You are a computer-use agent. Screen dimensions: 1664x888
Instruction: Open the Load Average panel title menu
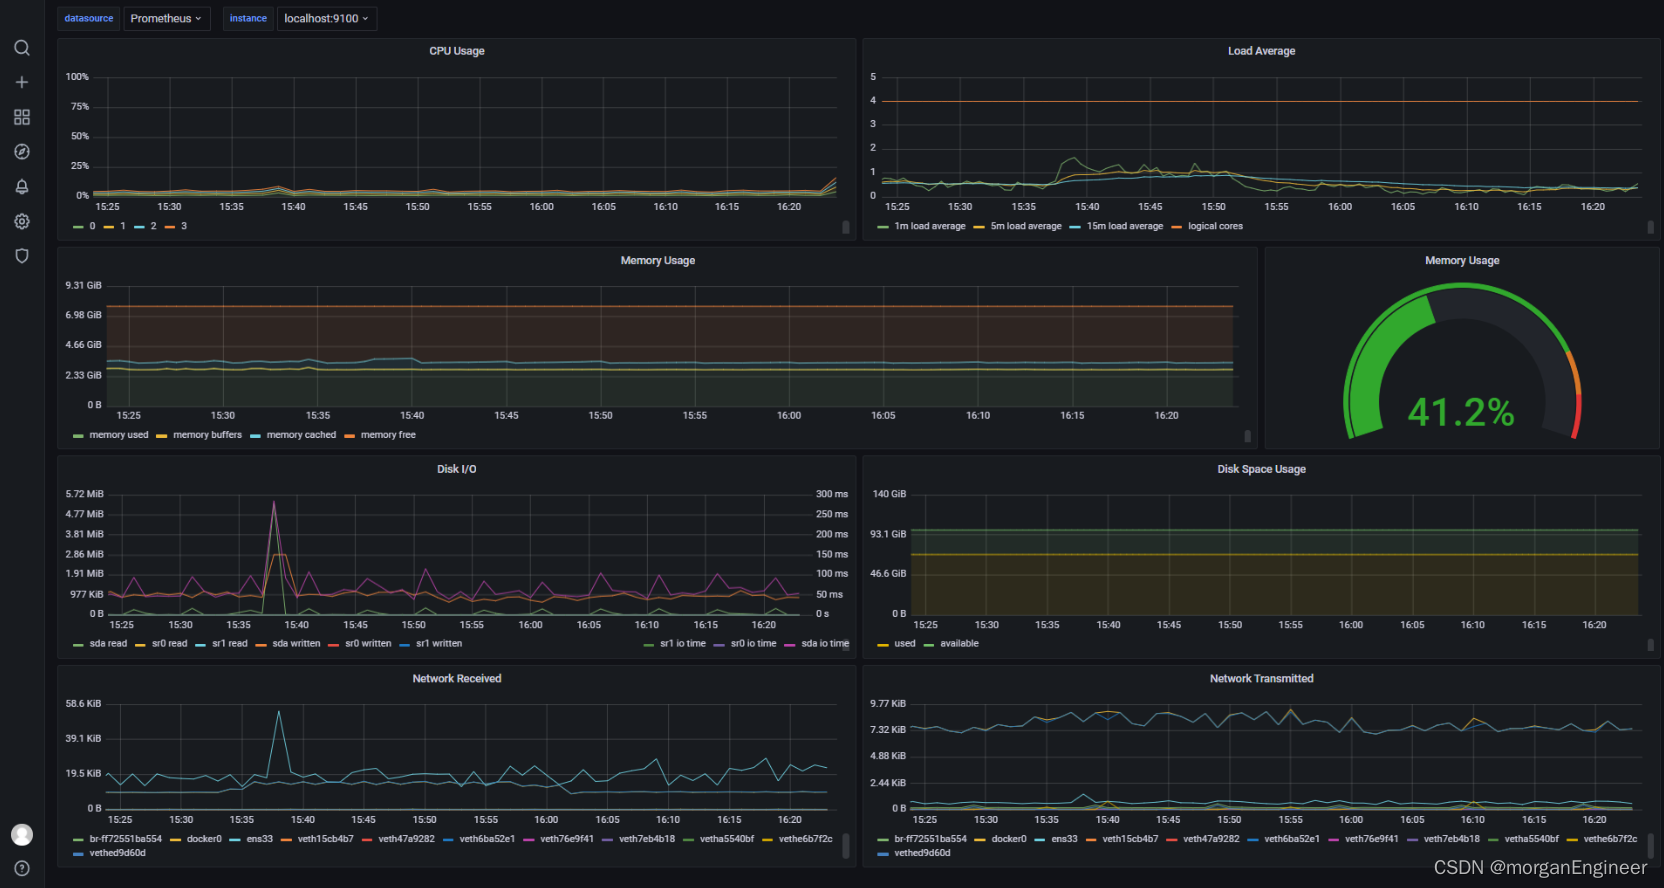click(x=1261, y=51)
